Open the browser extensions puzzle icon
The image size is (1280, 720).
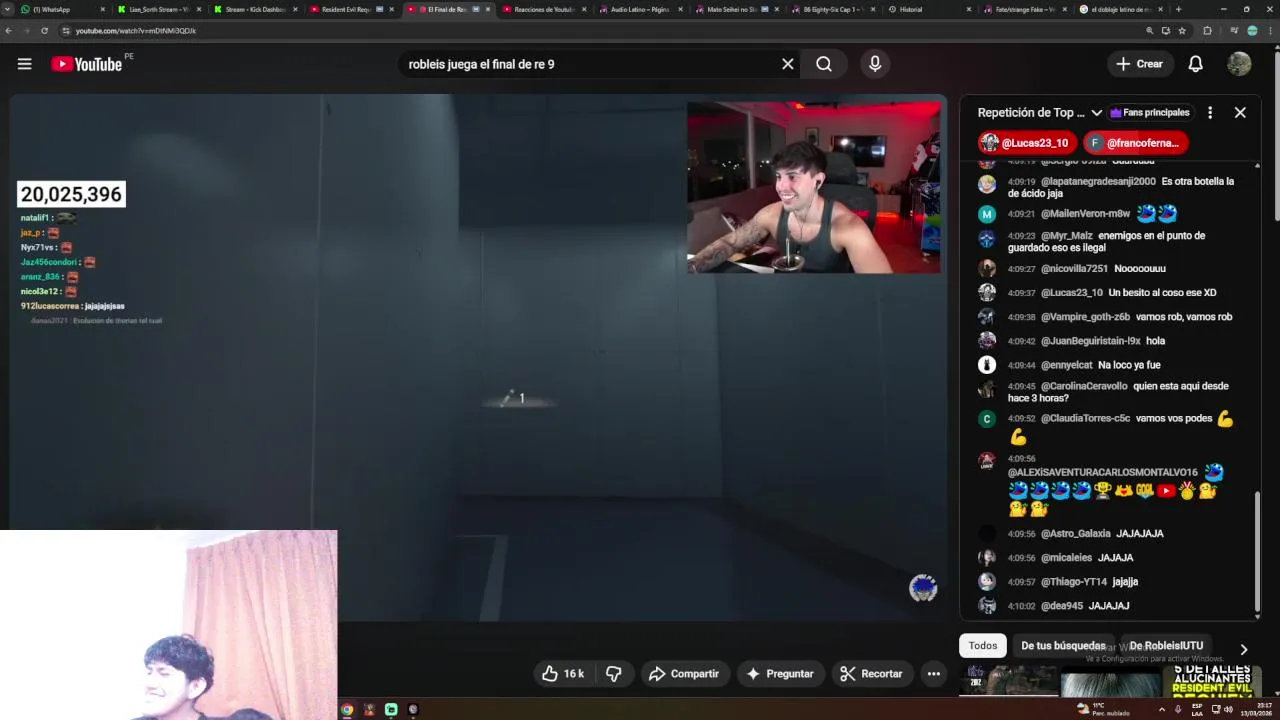1207,31
